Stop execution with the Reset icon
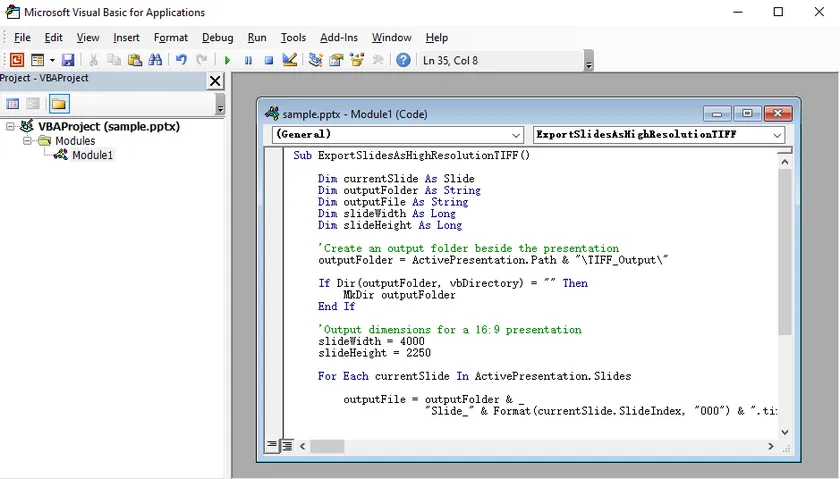The image size is (840, 479). pos(269,61)
